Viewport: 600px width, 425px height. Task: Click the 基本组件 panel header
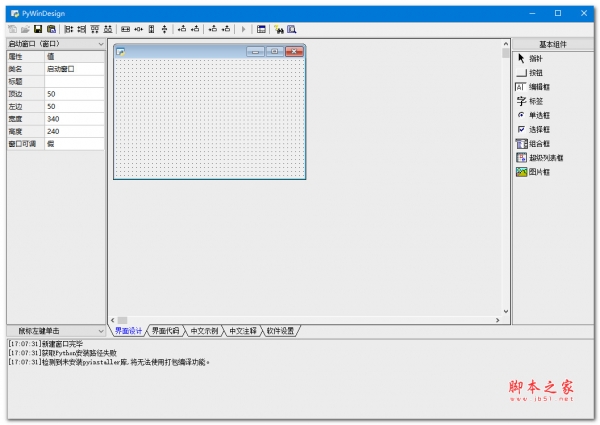click(x=553, y=44)
